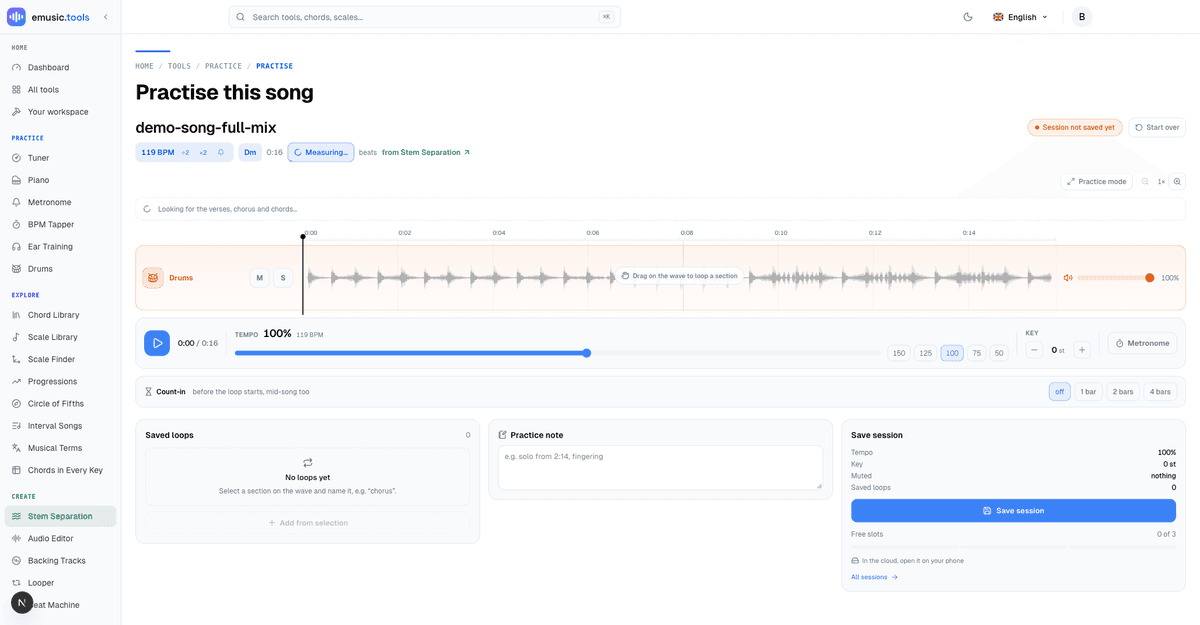Open the user avatar B menu
Screen dimensions: 1200x625
[x=1082, y=17]
